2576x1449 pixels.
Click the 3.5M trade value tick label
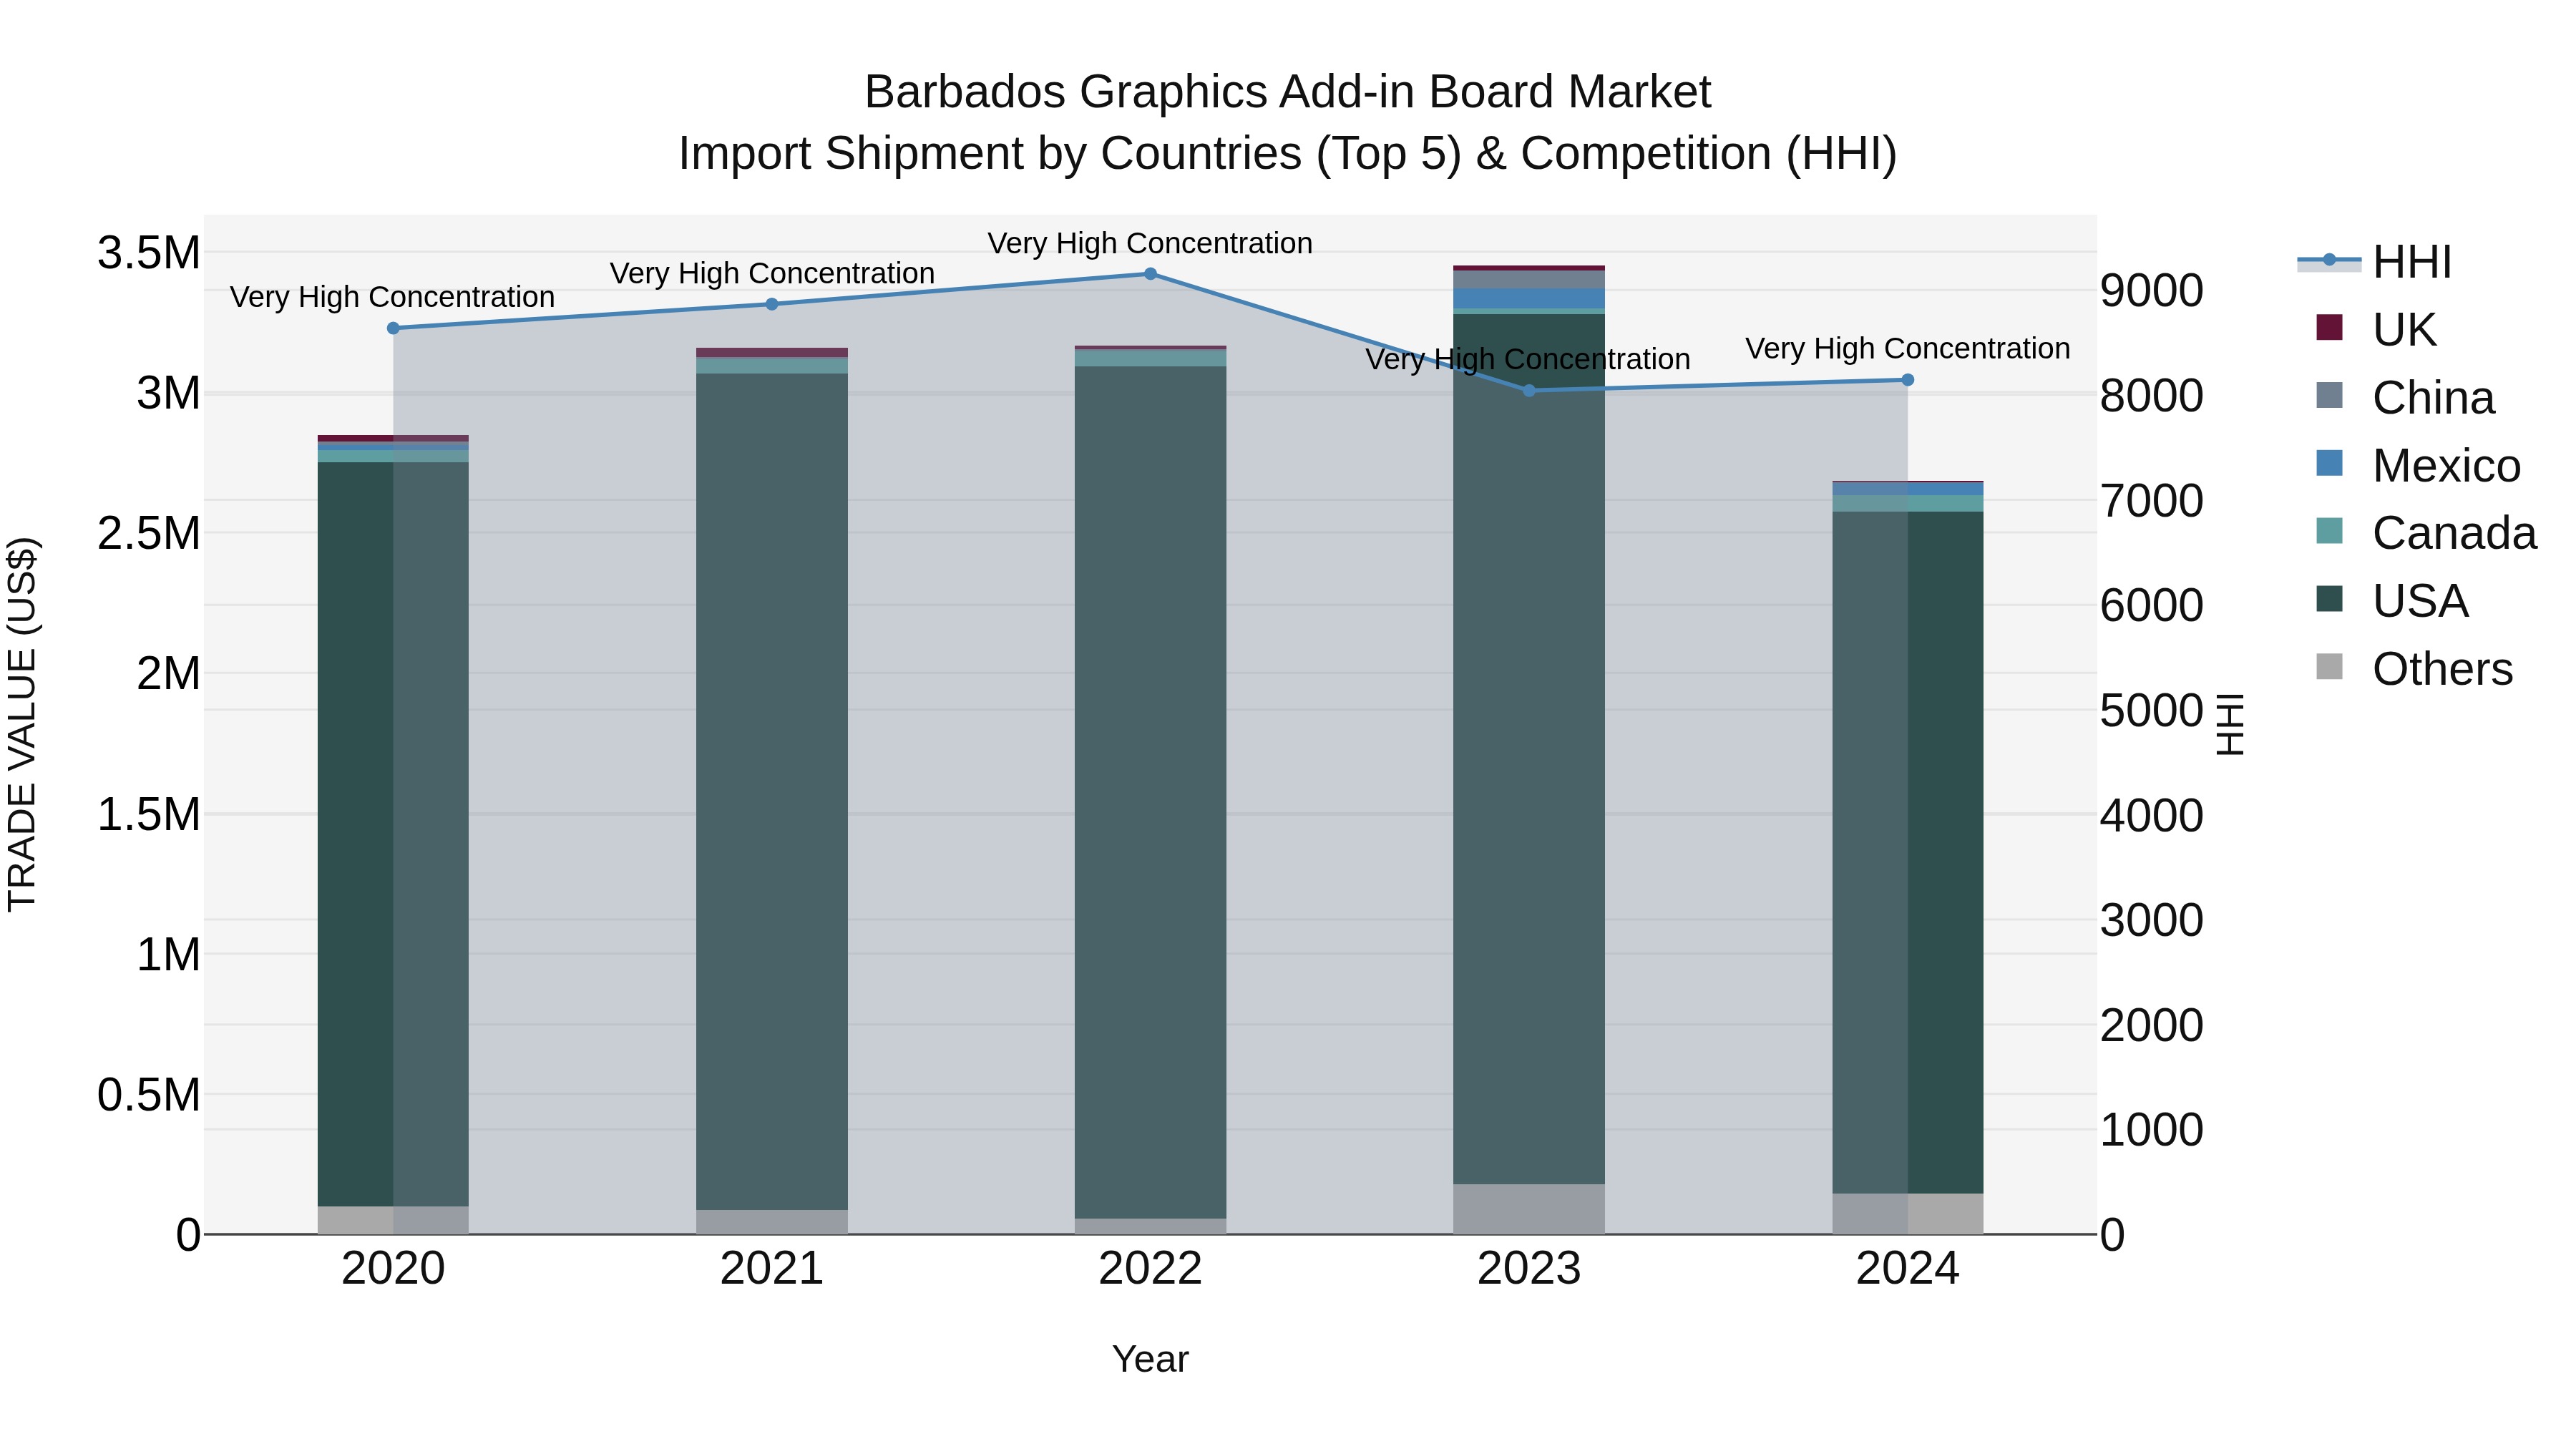click(149, 253)
